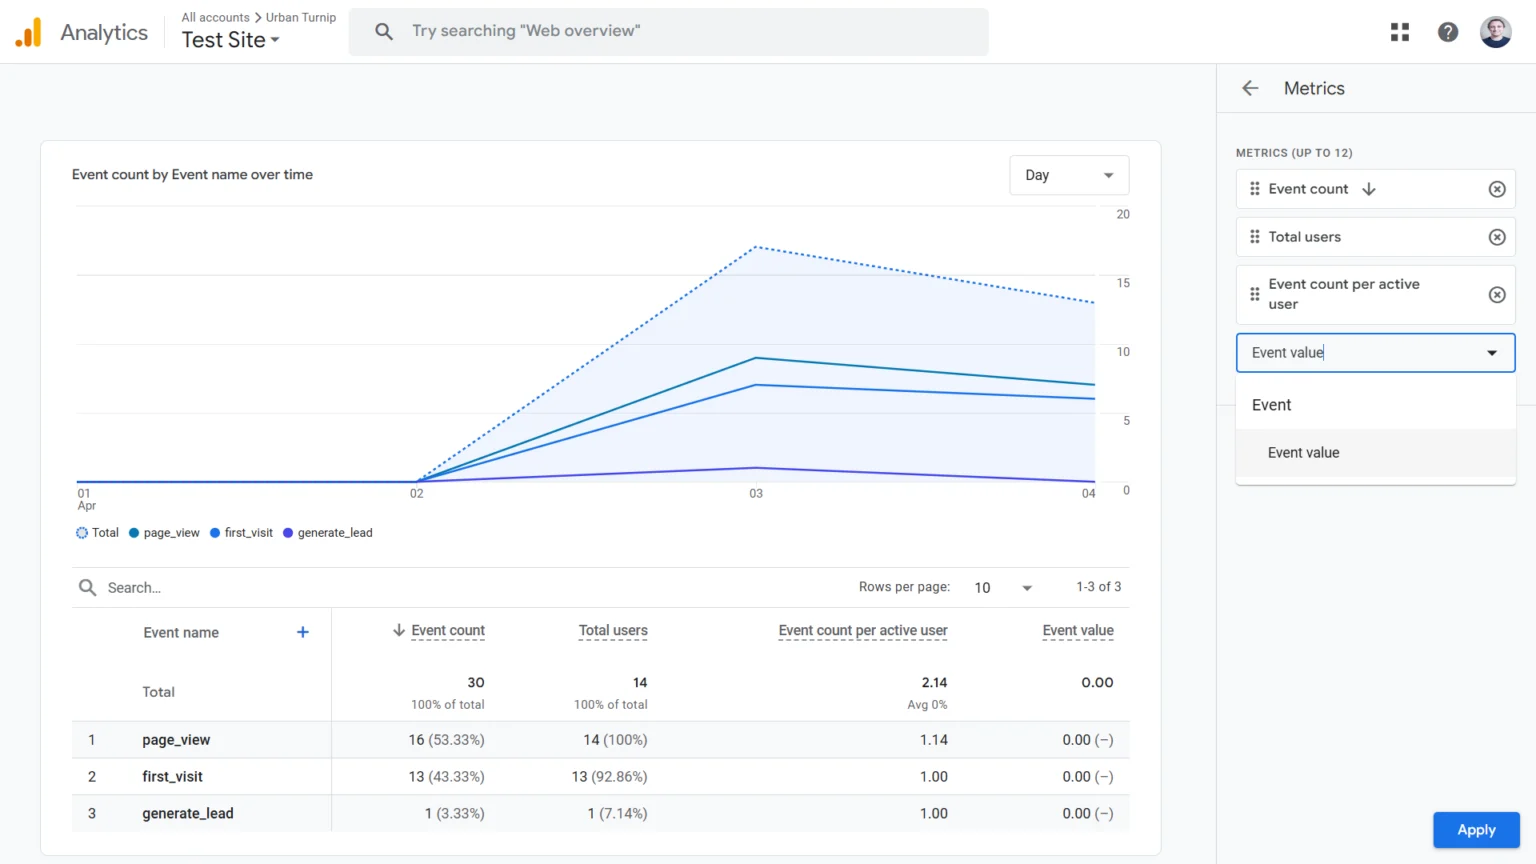Click the Google Analytics logo
This screenshot has height=864, width=1536.
[29, 32]
